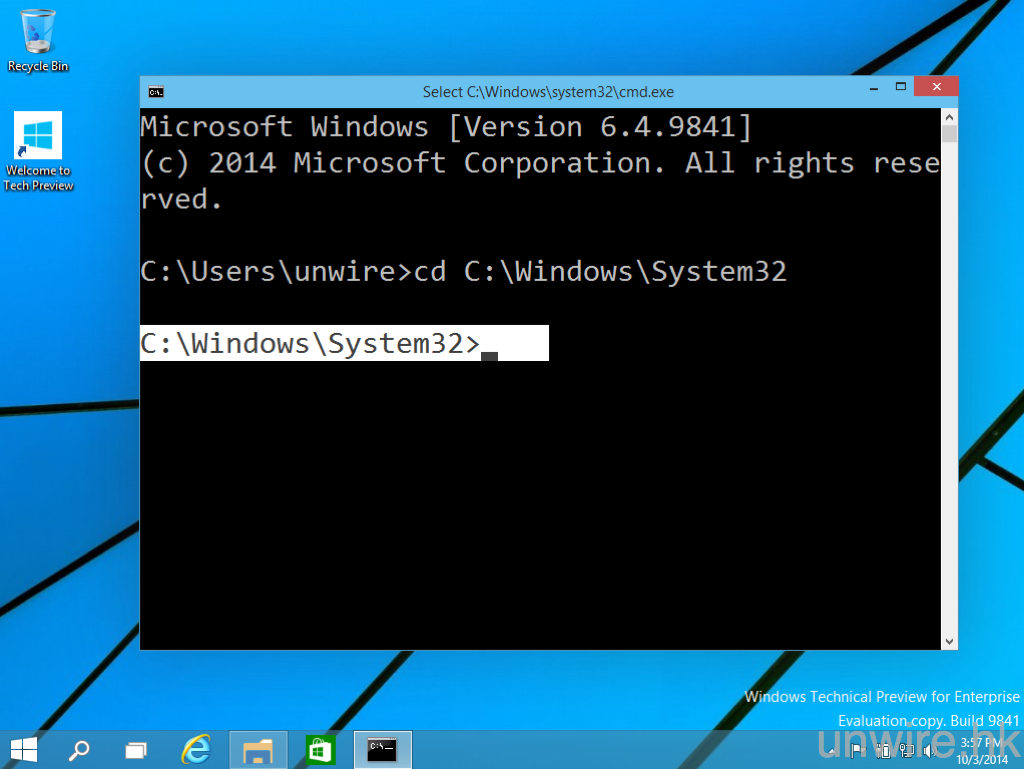This screenshot has height=769, width=1024.
Task: Click the Search magnifier on taskbar
Action: pyautogui.click(x=79, y=749)
